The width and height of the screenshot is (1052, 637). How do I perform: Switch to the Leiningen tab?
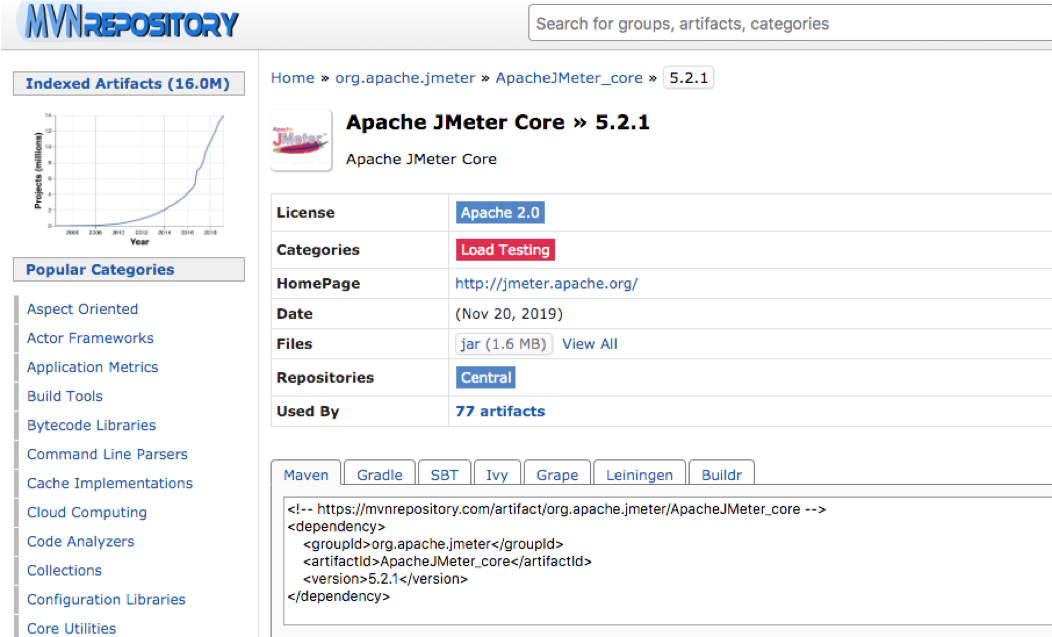click(x=639, y=475)
